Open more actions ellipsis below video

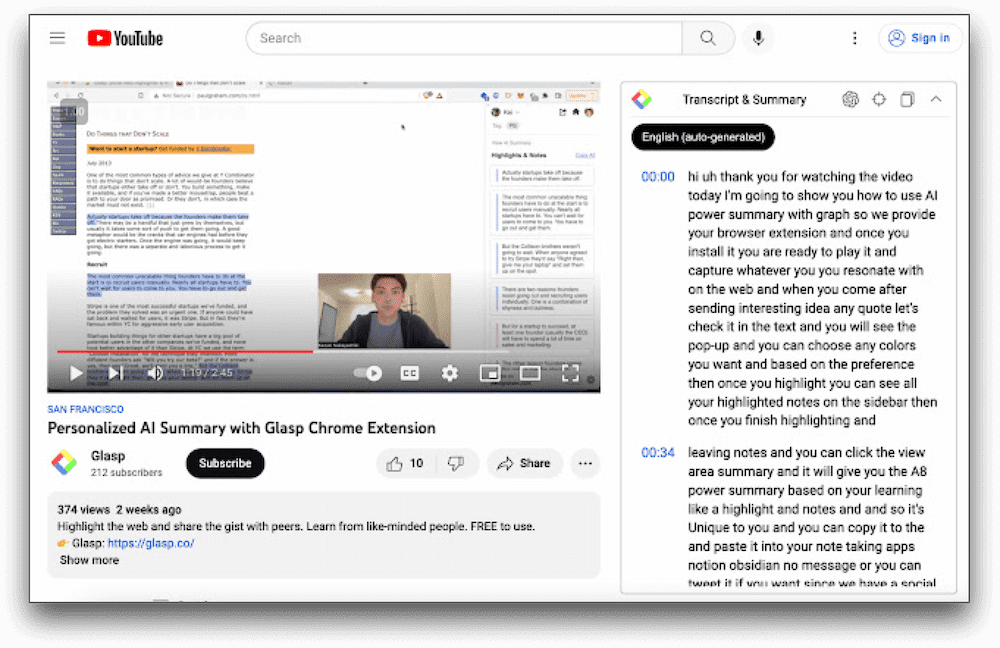(x=585, y=464)
